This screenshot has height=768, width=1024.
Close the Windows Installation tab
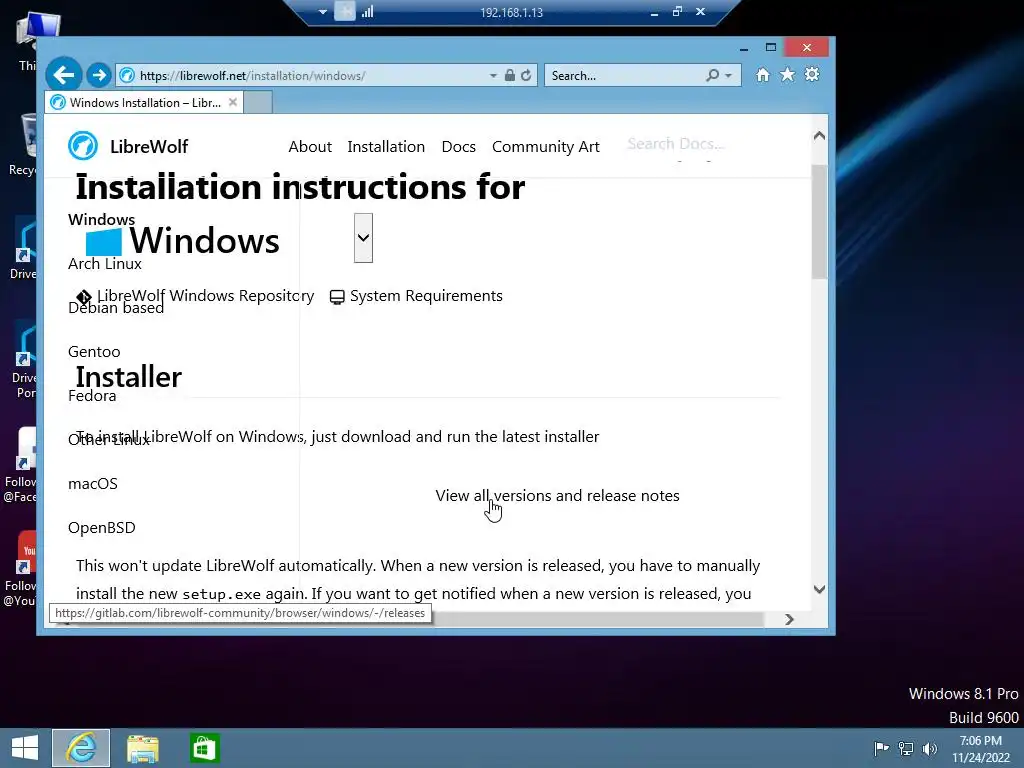(232, 103)
